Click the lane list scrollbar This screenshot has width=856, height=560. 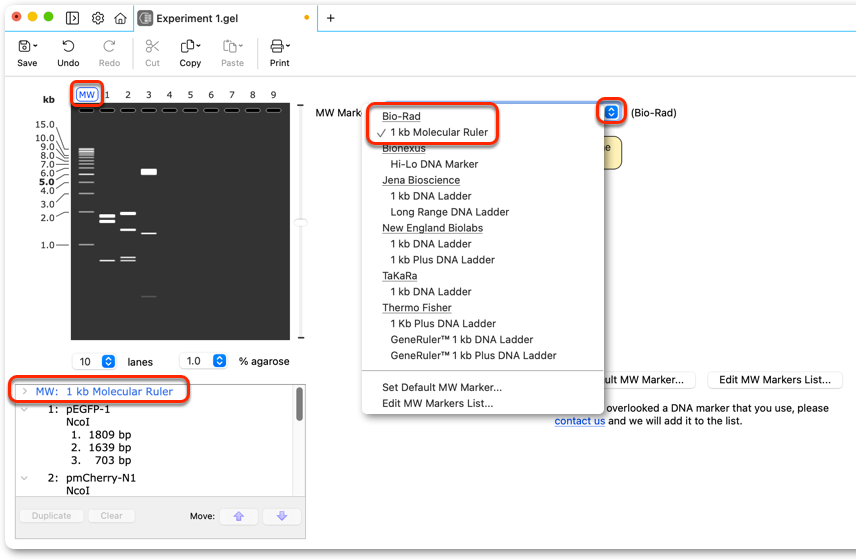pyautogui.click(x=299, y=404)
